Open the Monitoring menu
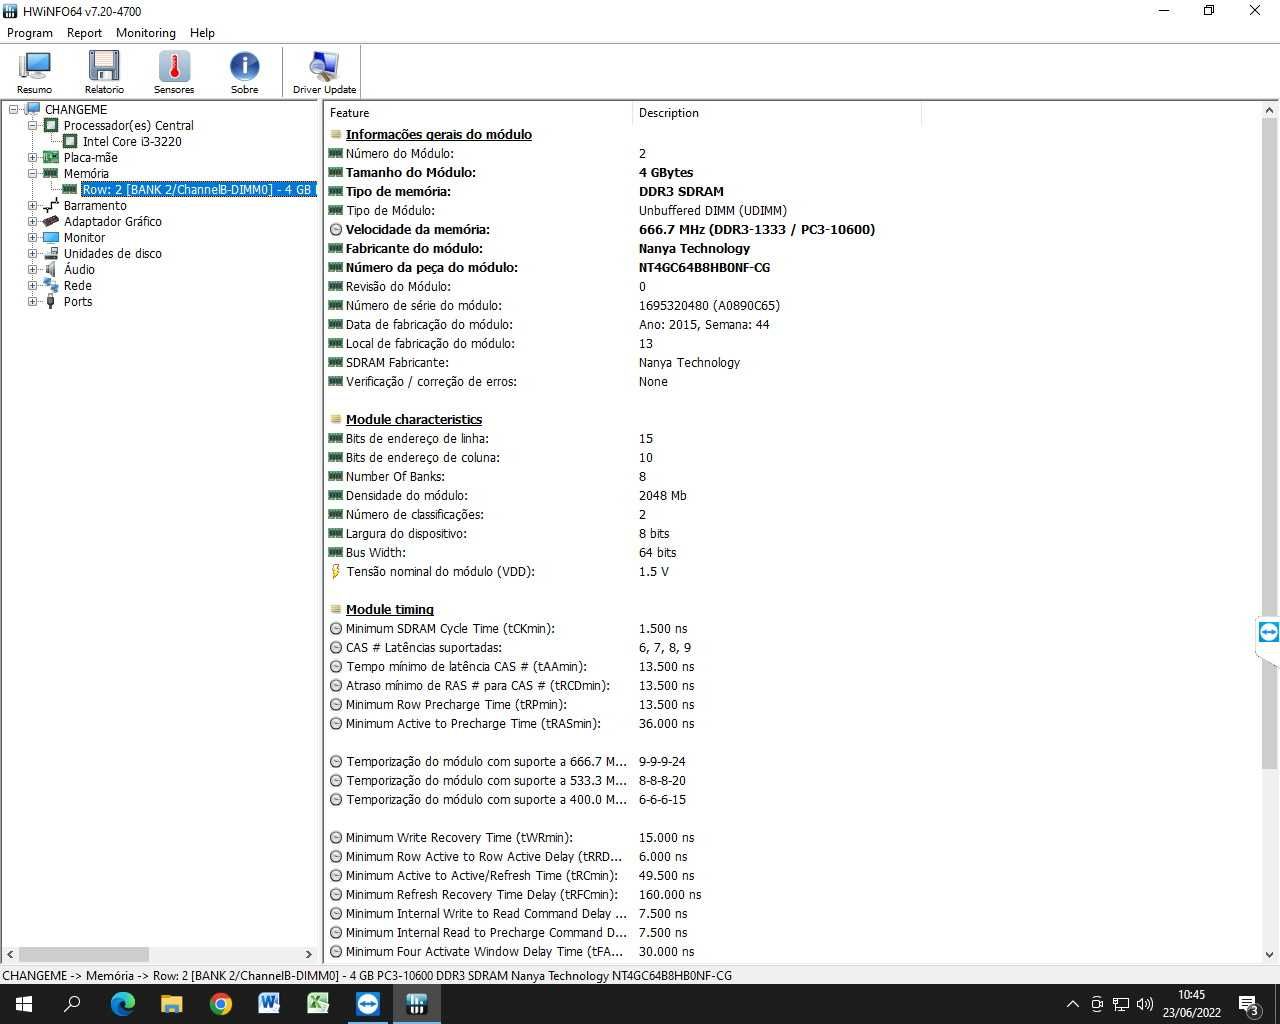This screenshot has width=1280, height=1024. point(146,33)
